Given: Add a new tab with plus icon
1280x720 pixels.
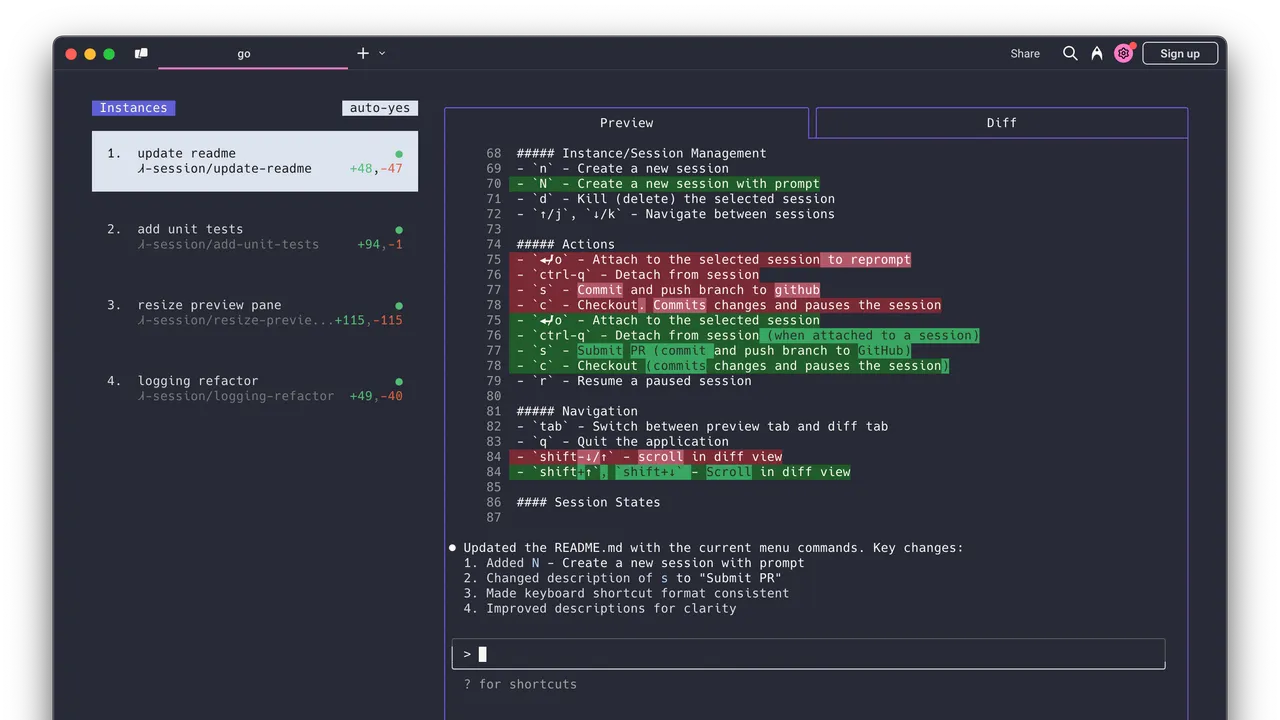Looking at the screenshot, I should coord(363,53).
